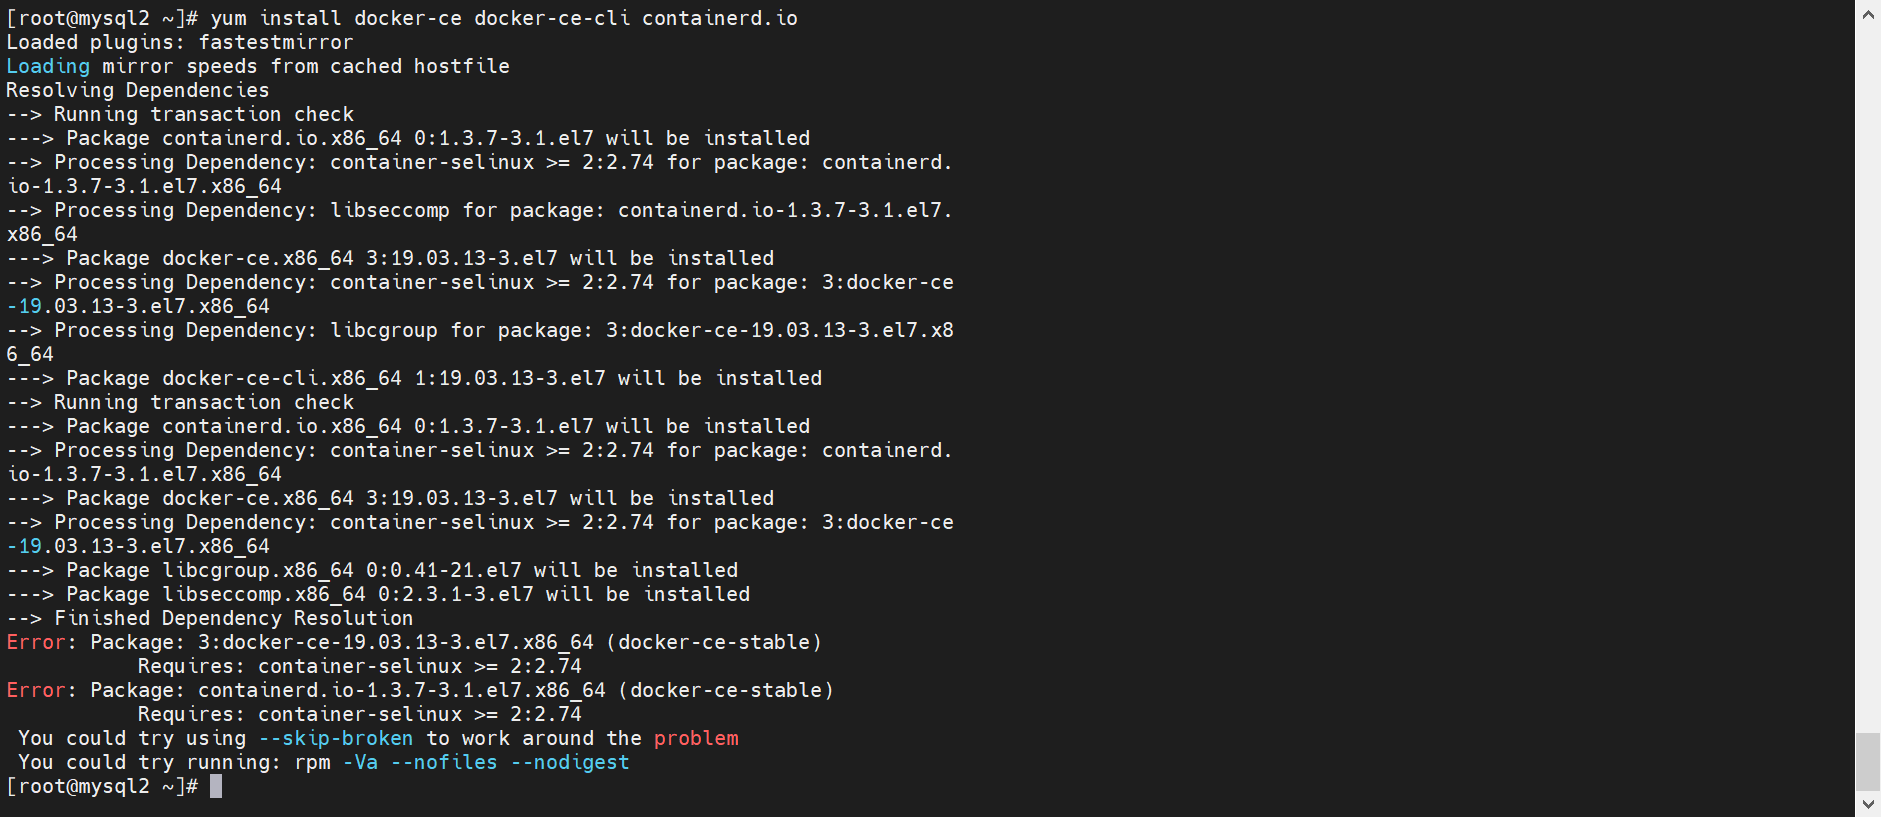Viewport: 1881px width, 817px height.
Task: Click the scrollbar down arrow
Action: coord(1868,803)
